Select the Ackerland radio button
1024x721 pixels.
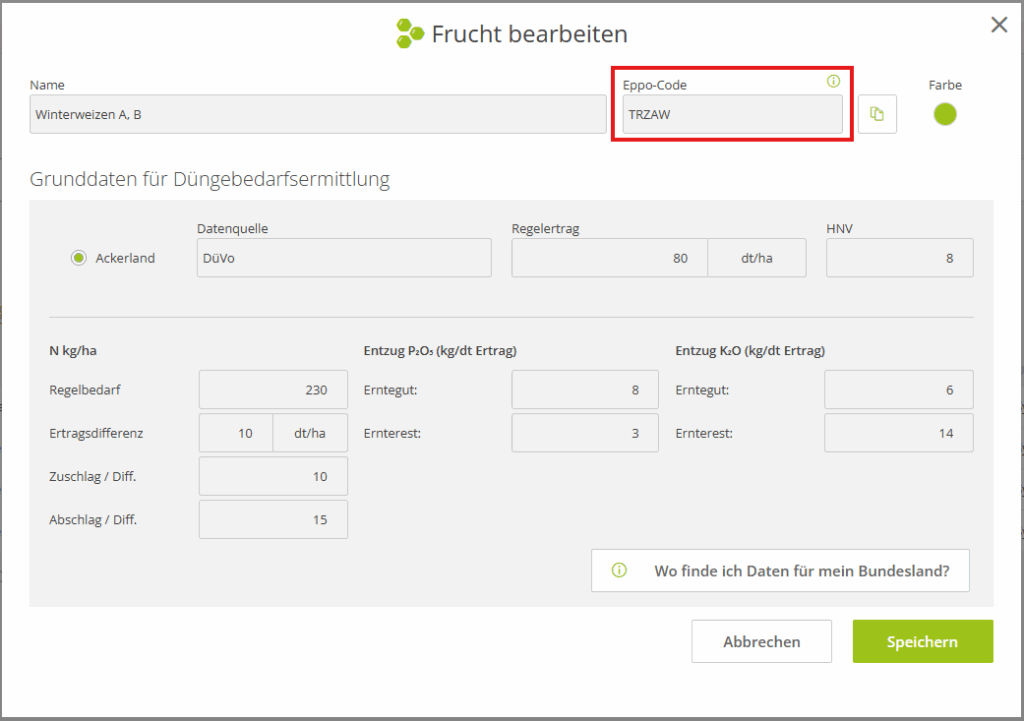(78, 257)
